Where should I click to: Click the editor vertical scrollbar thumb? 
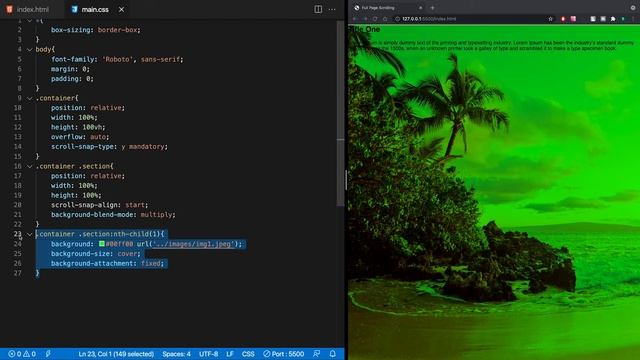click(340, 112)
